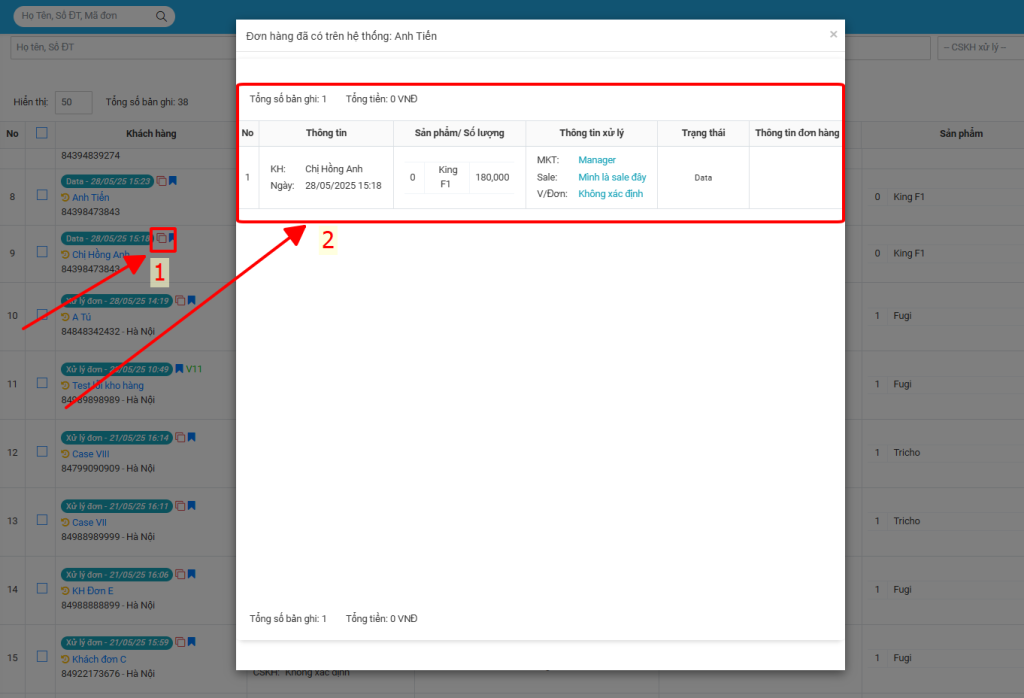The image size is (1024, 698).
Task: Click duplicate-order icon on A Tú row
Action: pos(180,300)
